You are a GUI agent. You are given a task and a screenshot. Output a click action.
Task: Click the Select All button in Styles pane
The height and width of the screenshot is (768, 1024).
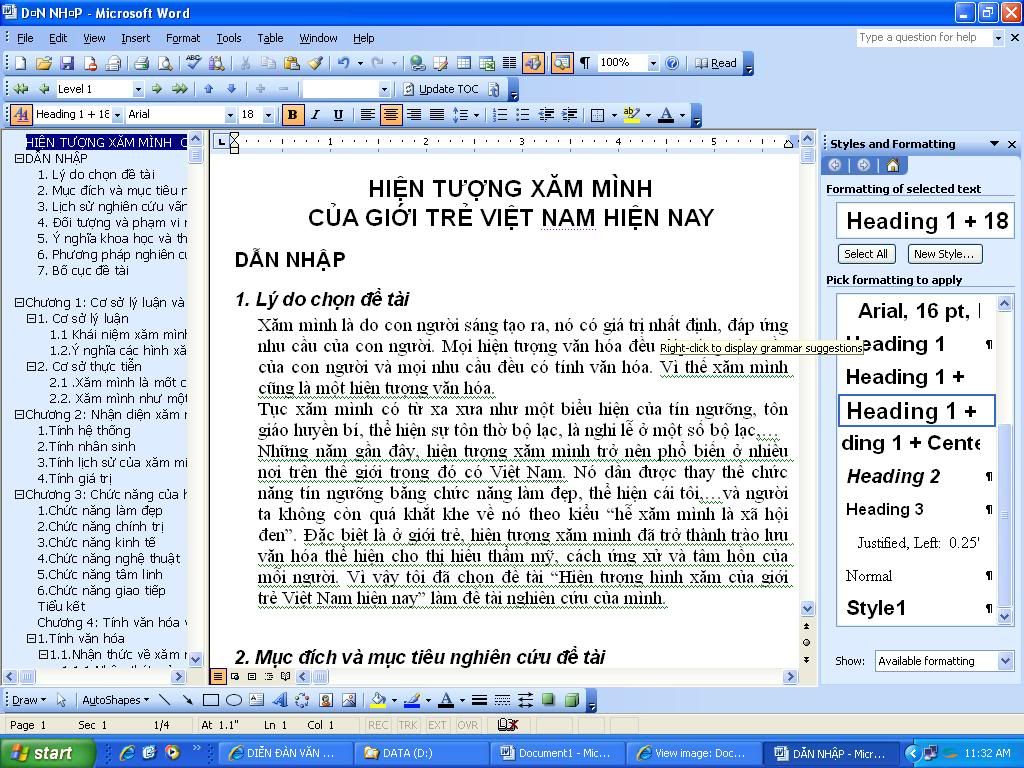(866, 254)
